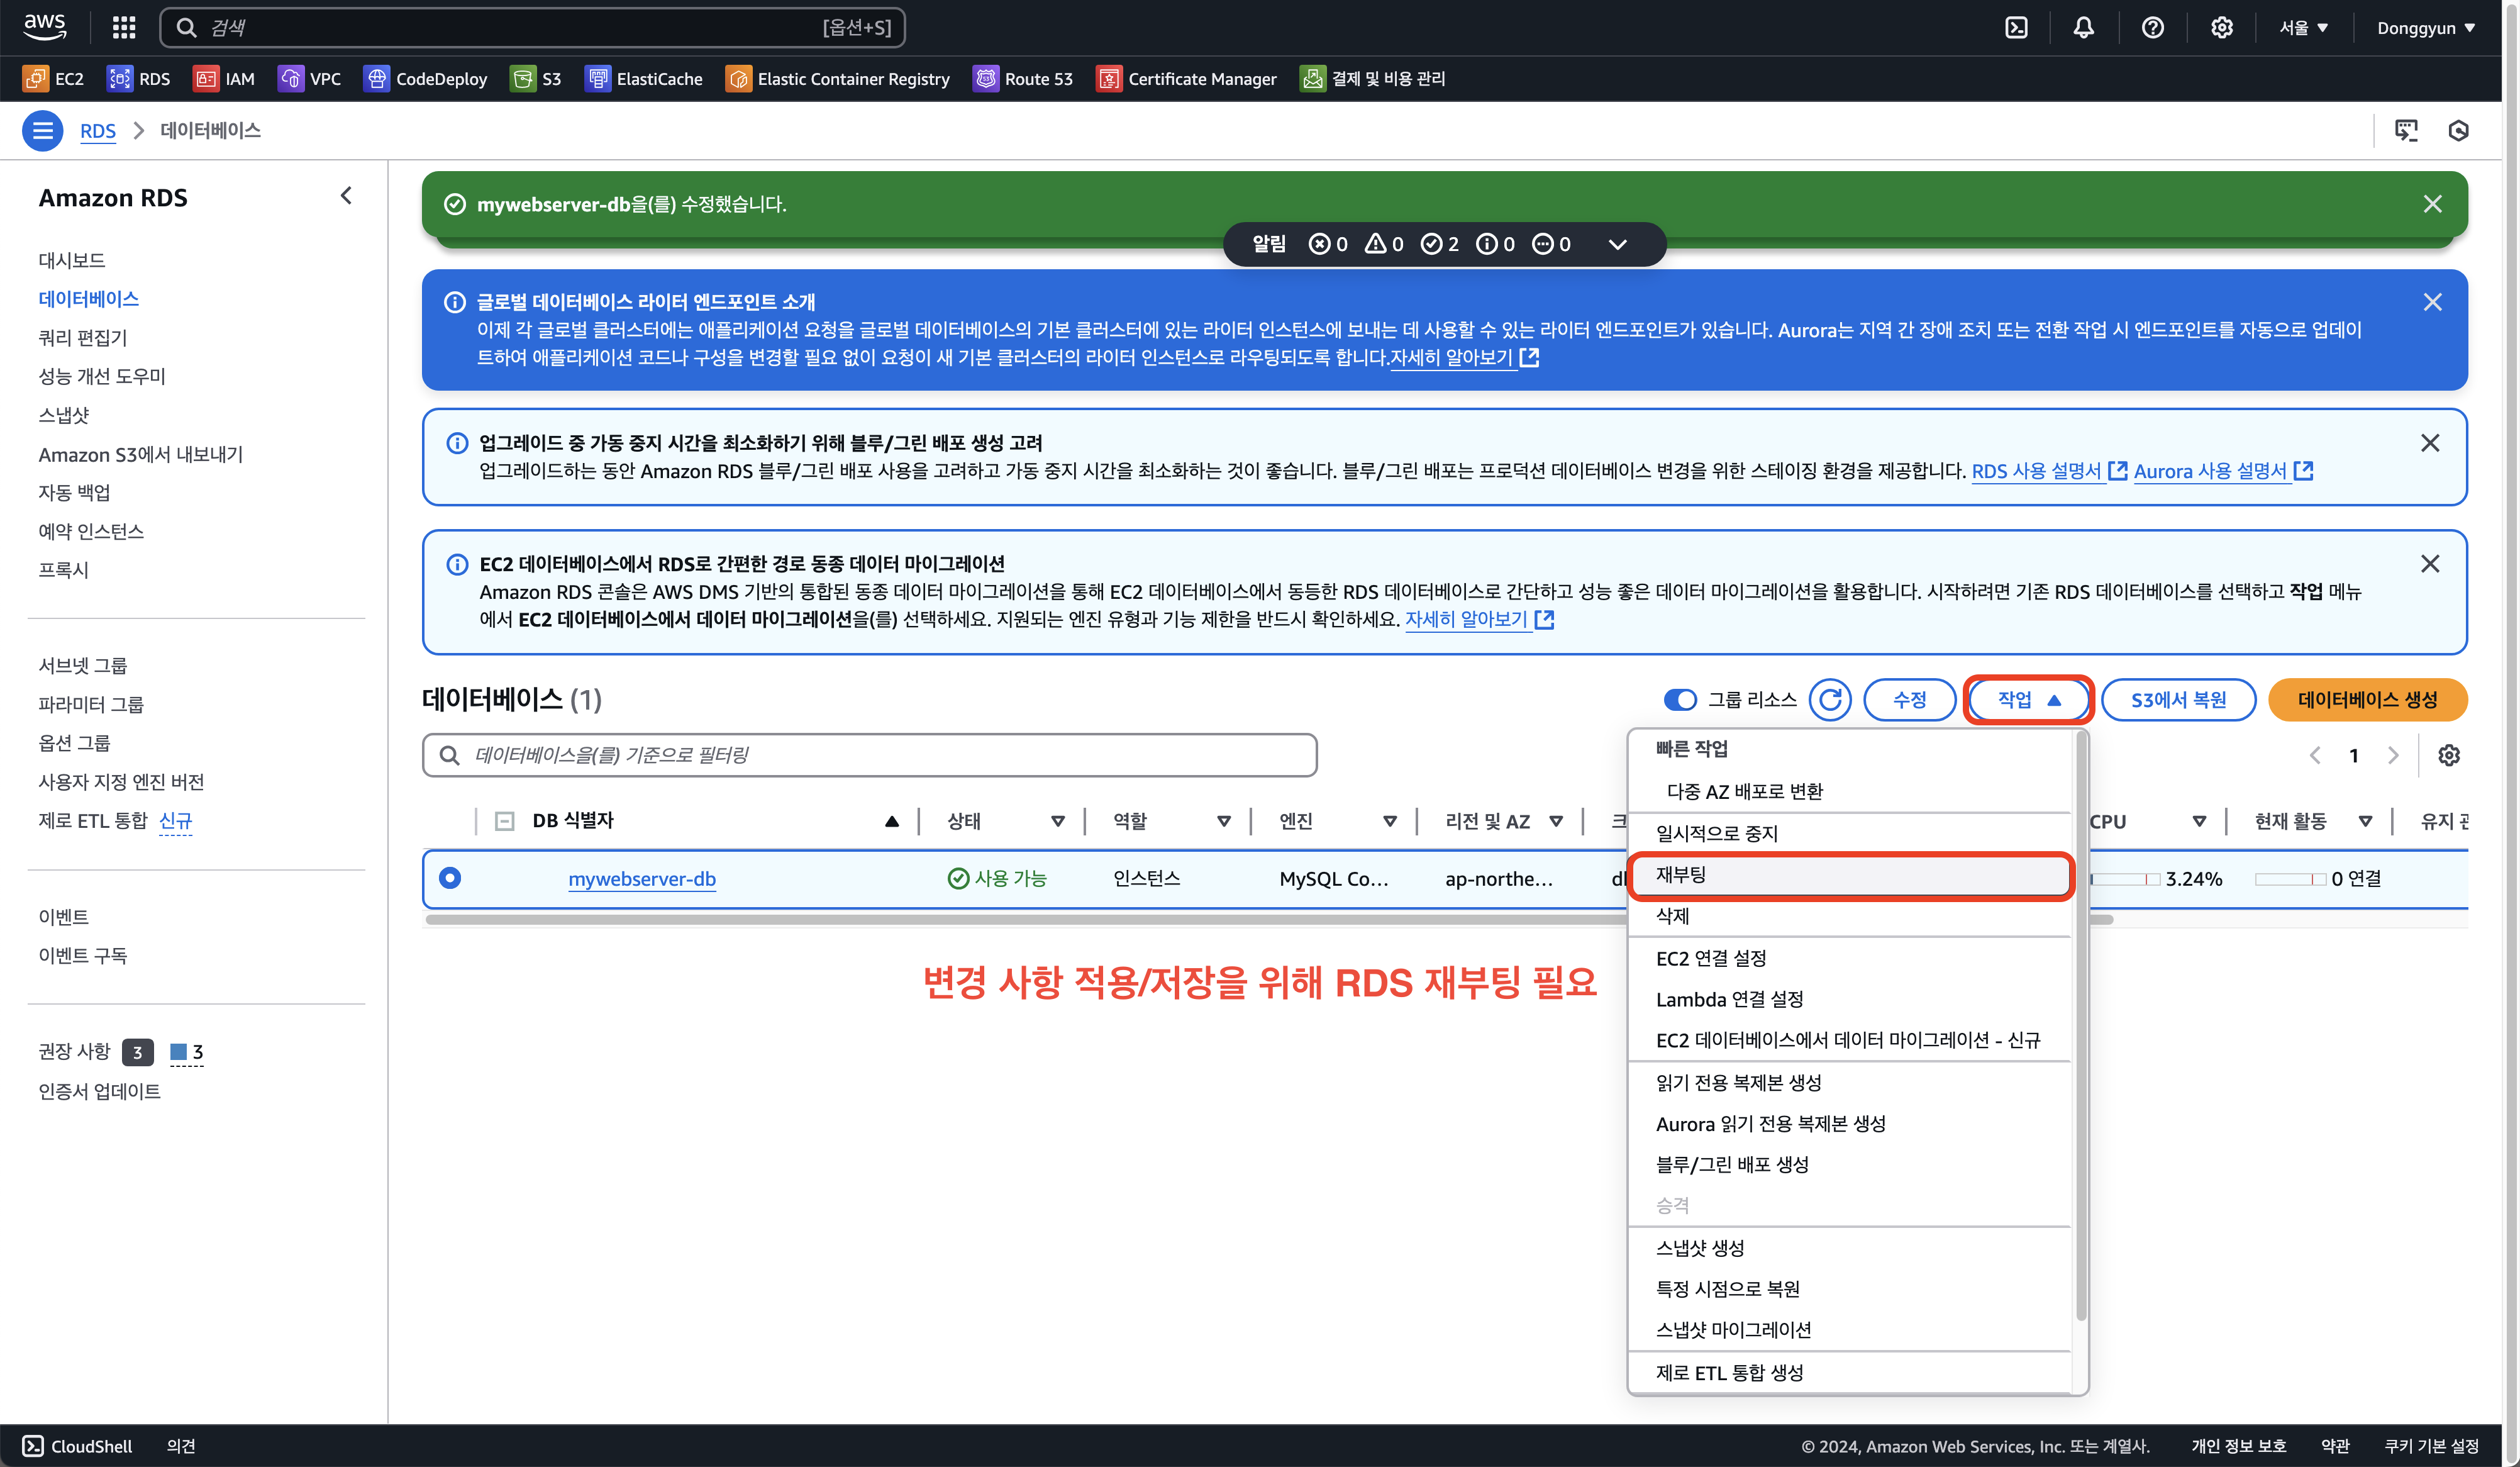Focus the database filter input field
Screen dimensions: 2520x1467
[x=869, y=755]
